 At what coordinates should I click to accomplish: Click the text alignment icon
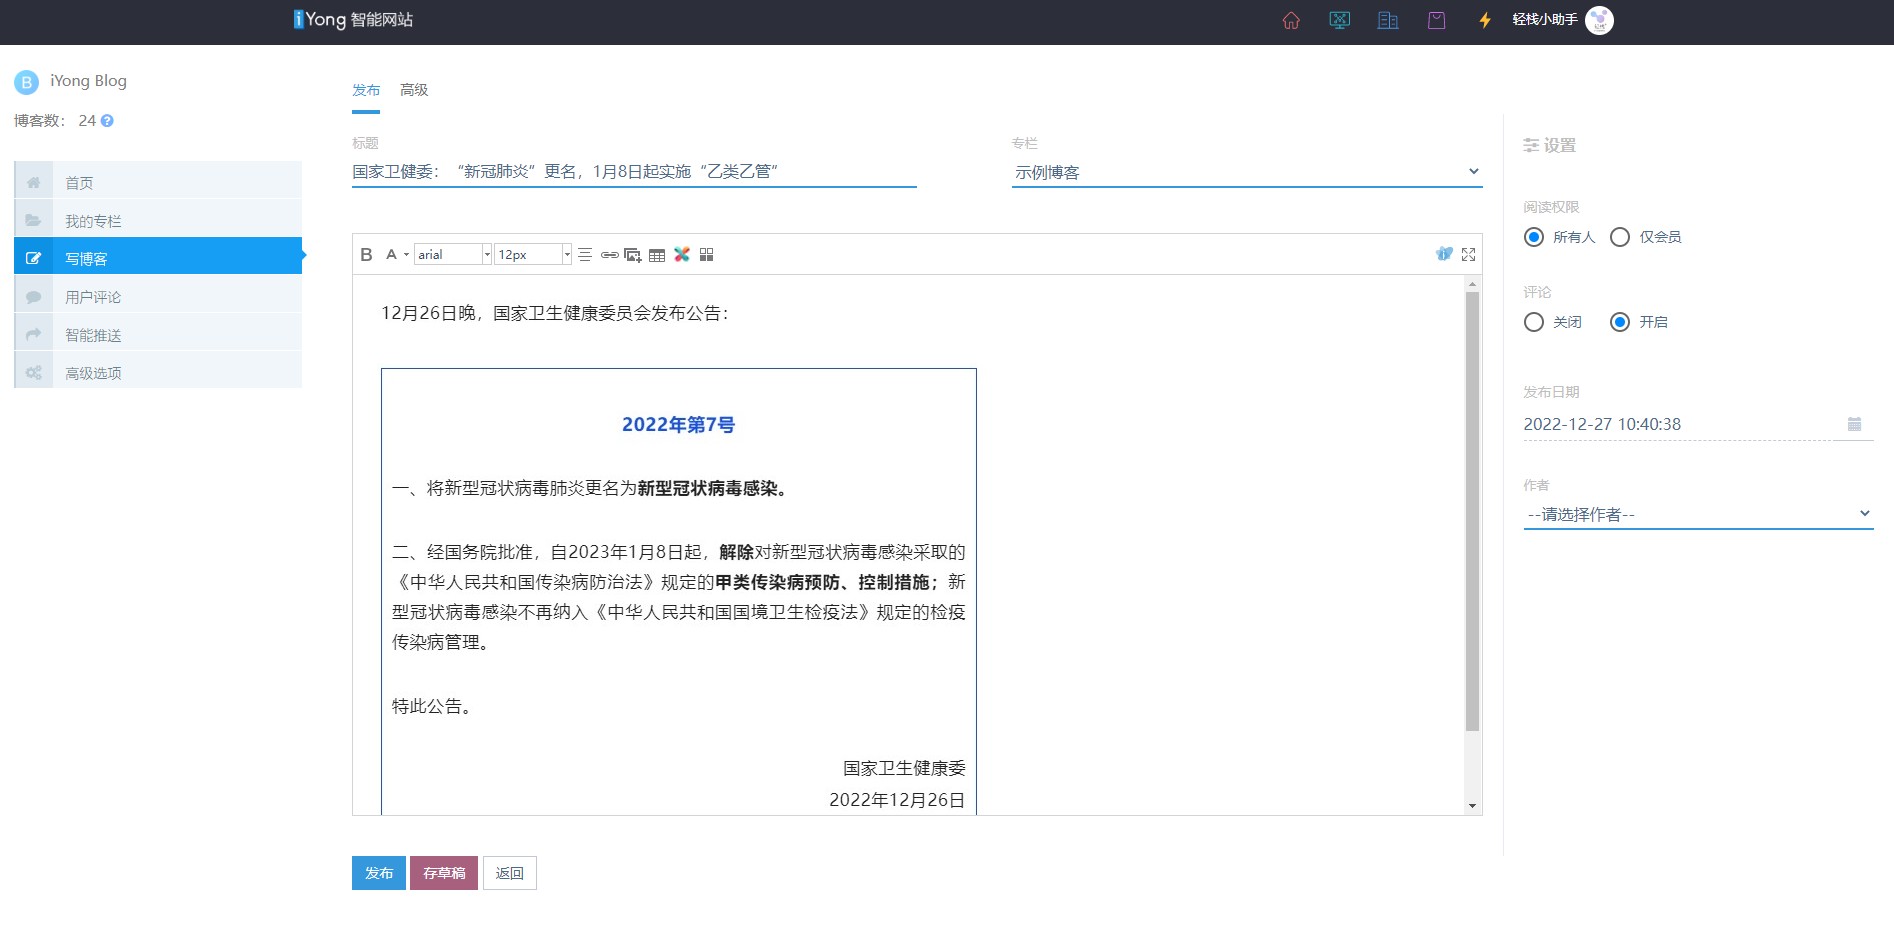point(585,255)
